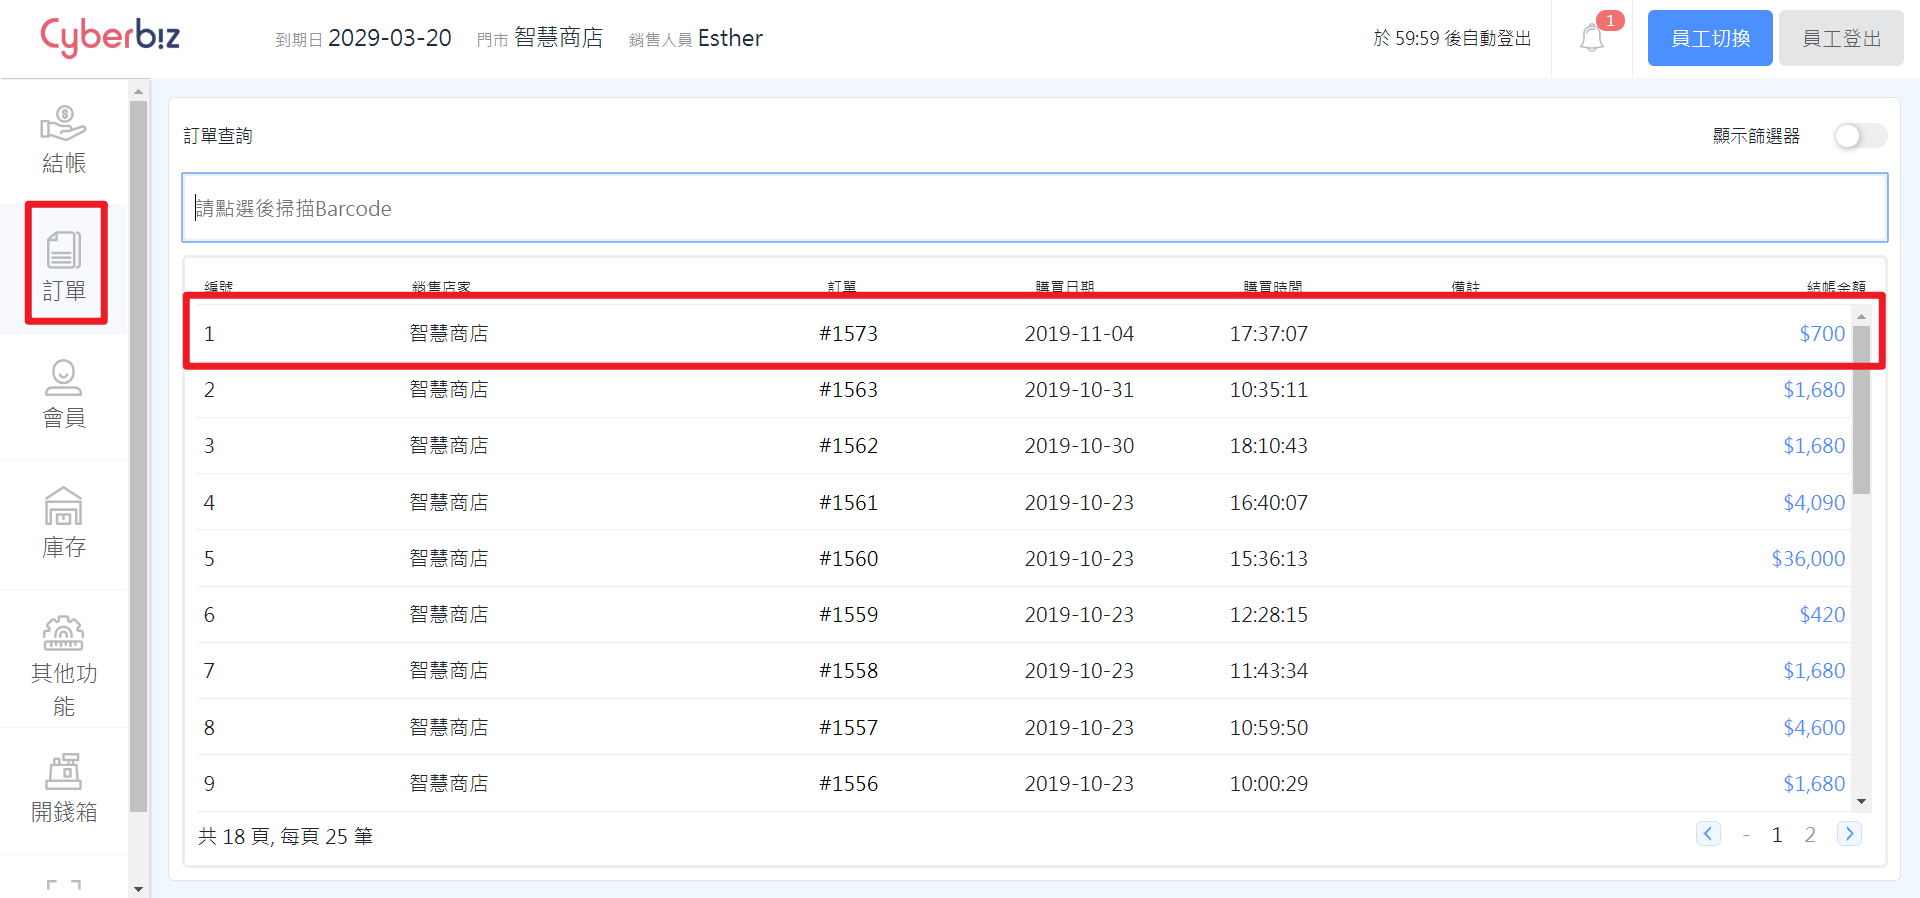Click the order table scrollbar thumb
This screenshot has width=1920, height=898.
[x=1861, y=410]
